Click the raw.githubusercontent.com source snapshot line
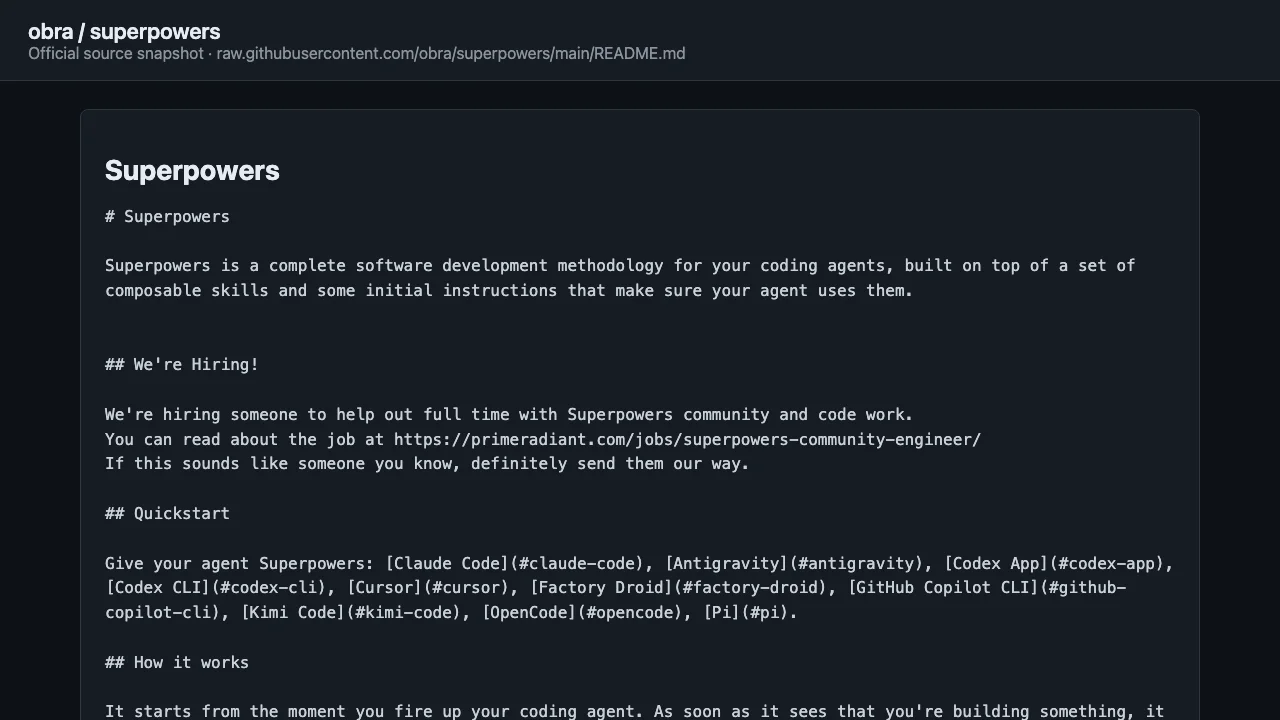The width and height of the screenshot is (1280, 720). tap(357, 54)
